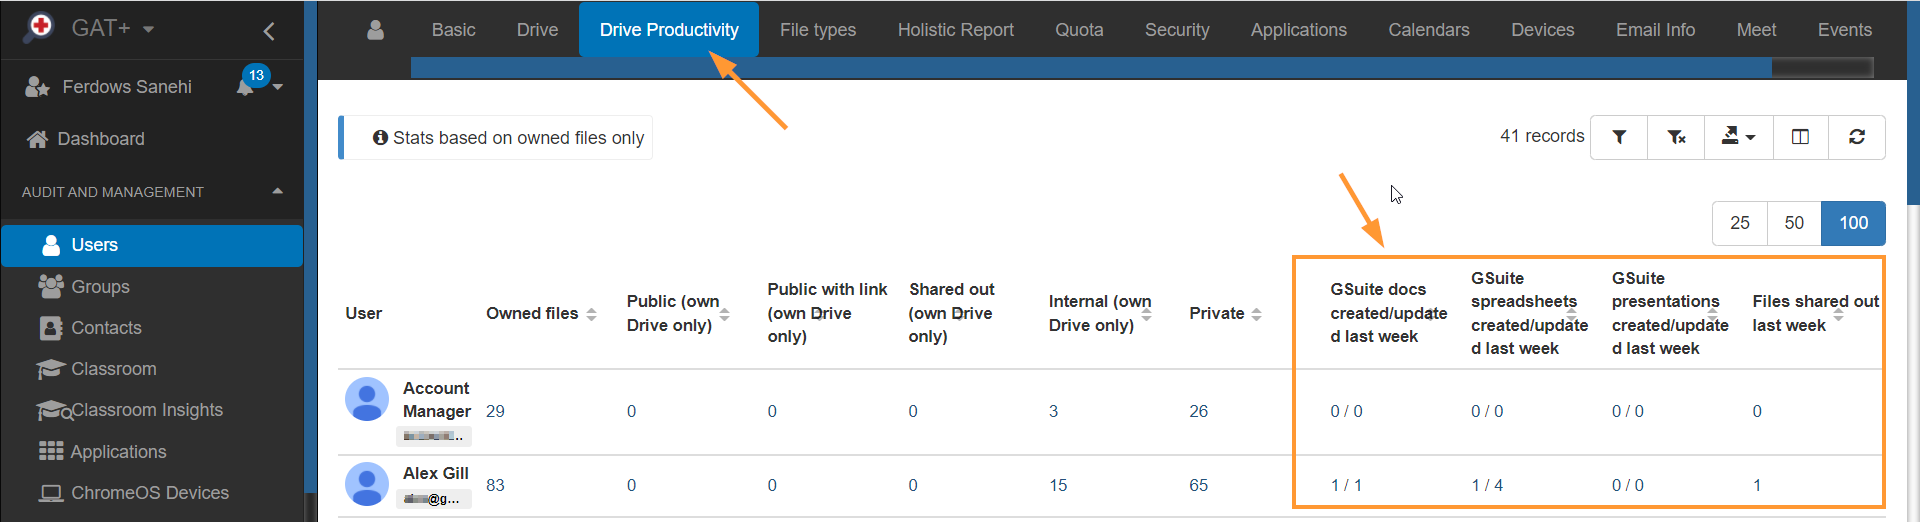Switch to the Basic tab
Viewport: 1920px width, 522px height.
(x=453, y=30)
